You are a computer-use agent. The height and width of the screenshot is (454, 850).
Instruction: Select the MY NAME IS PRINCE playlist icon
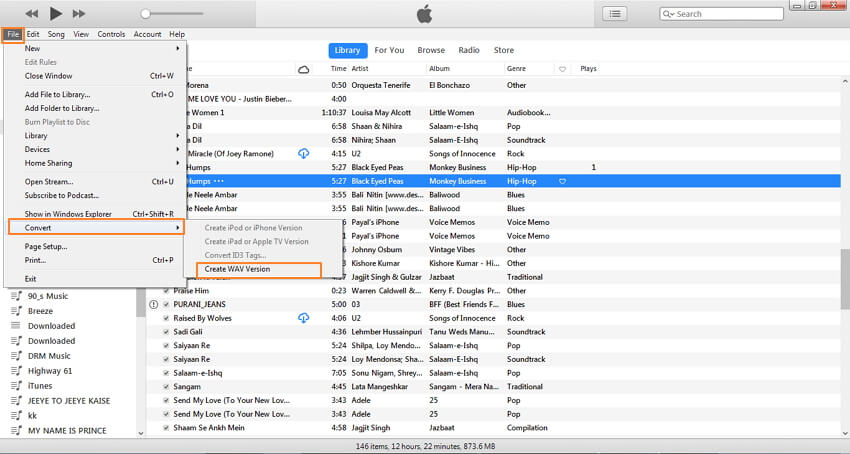[17, 430]
